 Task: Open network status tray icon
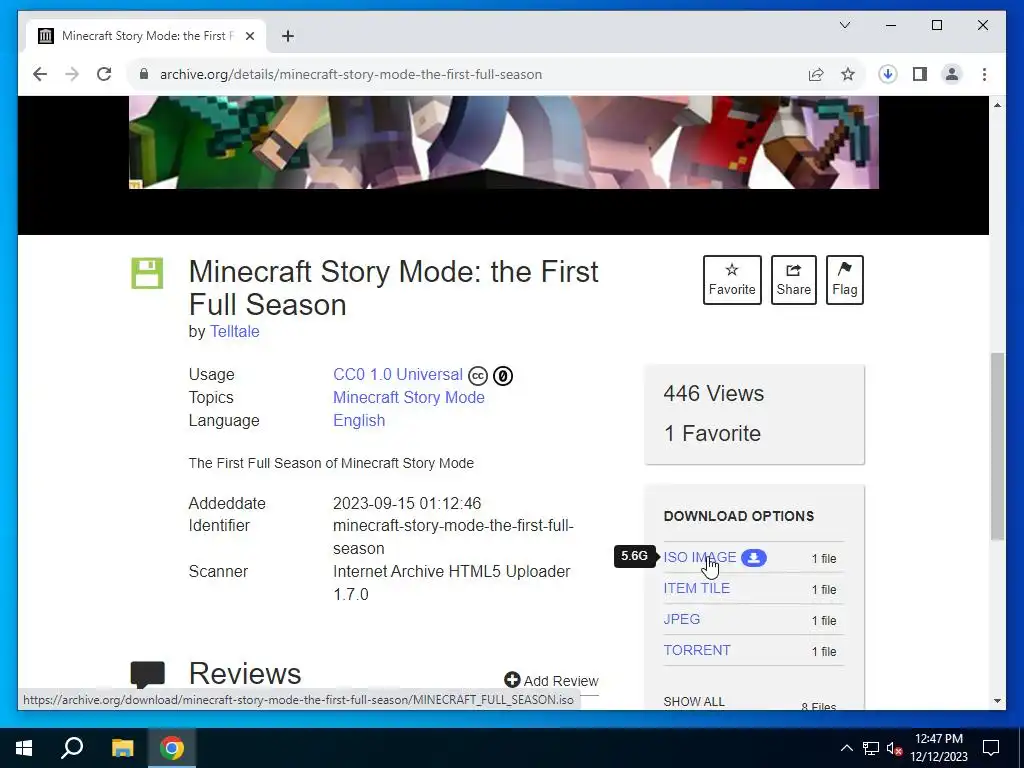[x=871, y=748]
